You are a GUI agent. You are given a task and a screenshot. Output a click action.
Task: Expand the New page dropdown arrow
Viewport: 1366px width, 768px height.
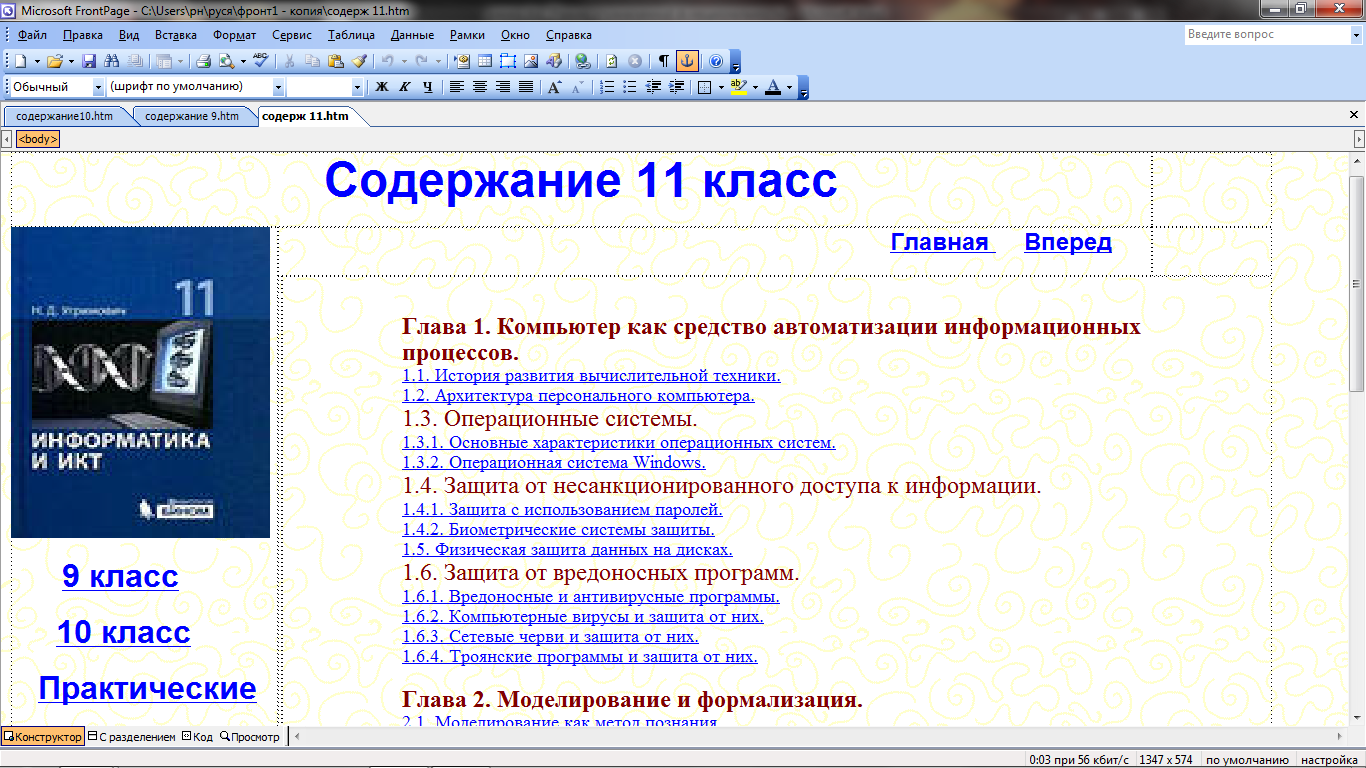coord(36,61)
